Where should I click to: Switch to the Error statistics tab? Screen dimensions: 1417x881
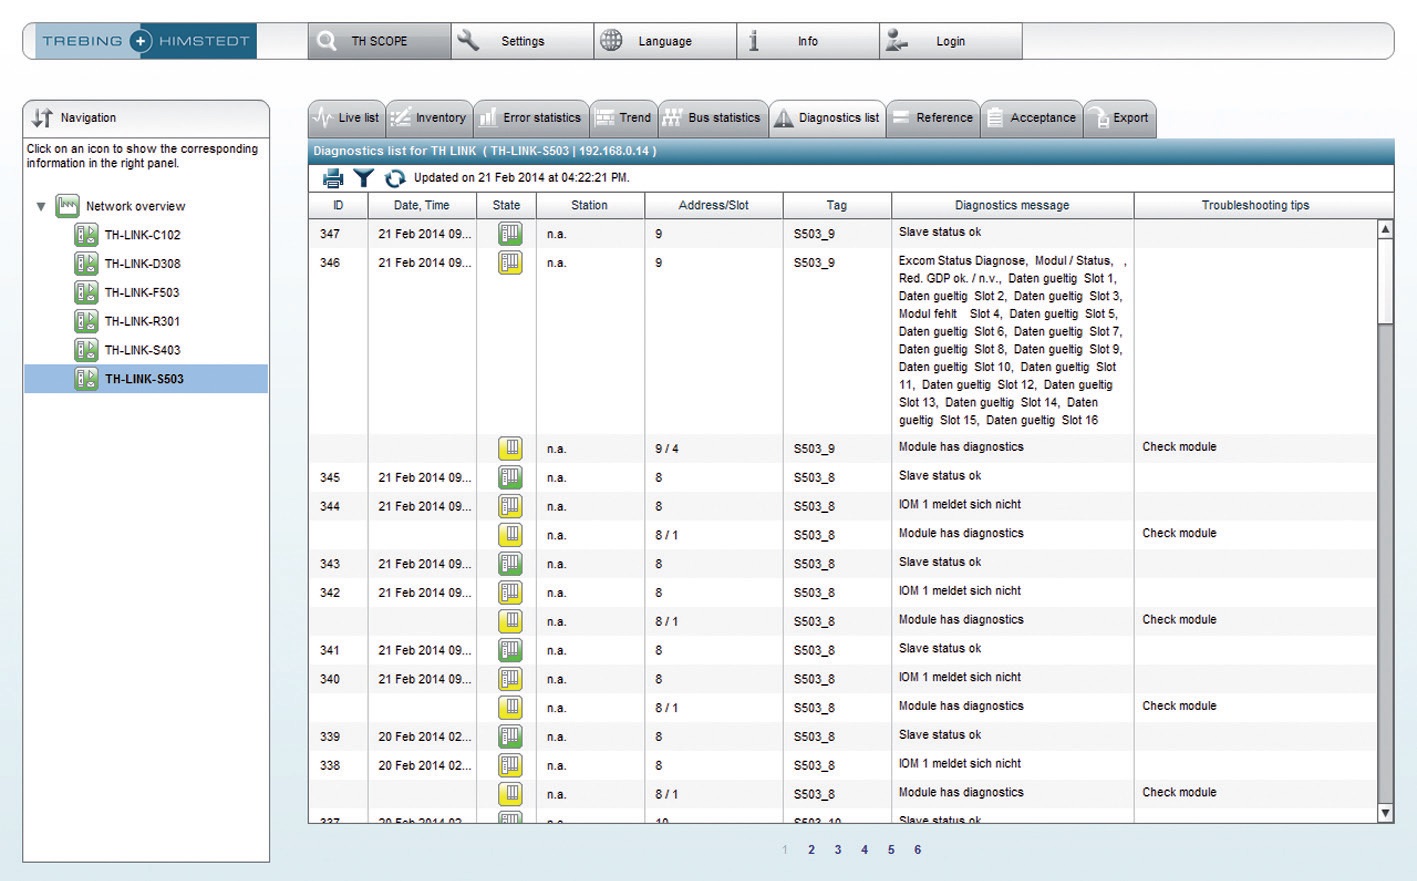coord(531,118)
